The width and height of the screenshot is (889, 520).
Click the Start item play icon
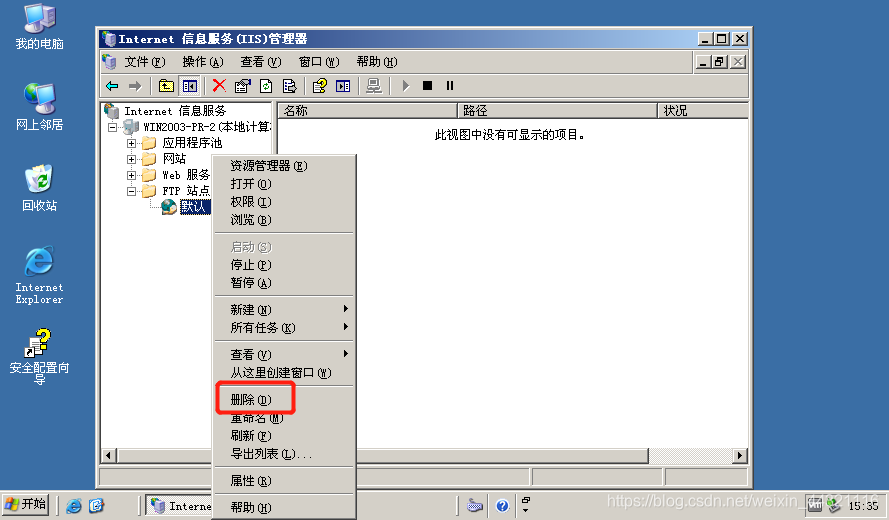pos(405,86)
